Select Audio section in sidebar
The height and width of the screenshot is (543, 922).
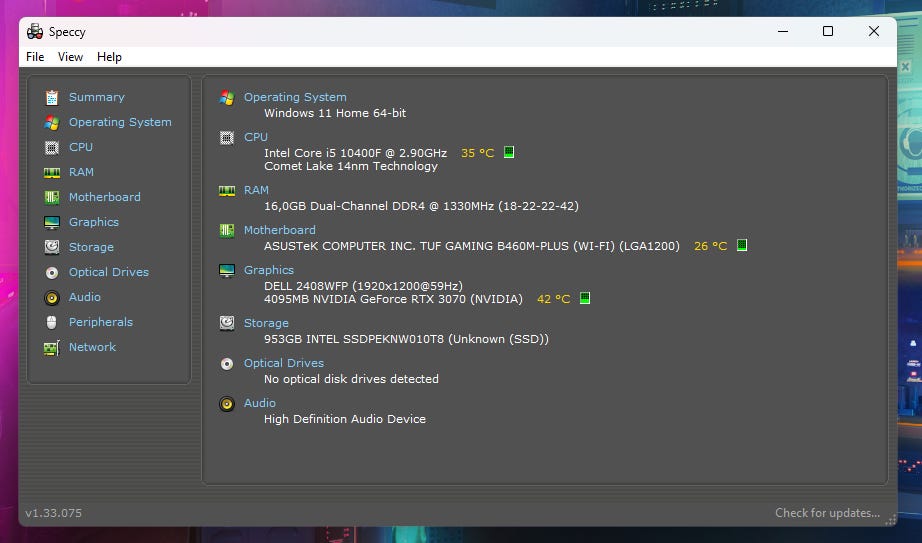[x=85, y=297]
